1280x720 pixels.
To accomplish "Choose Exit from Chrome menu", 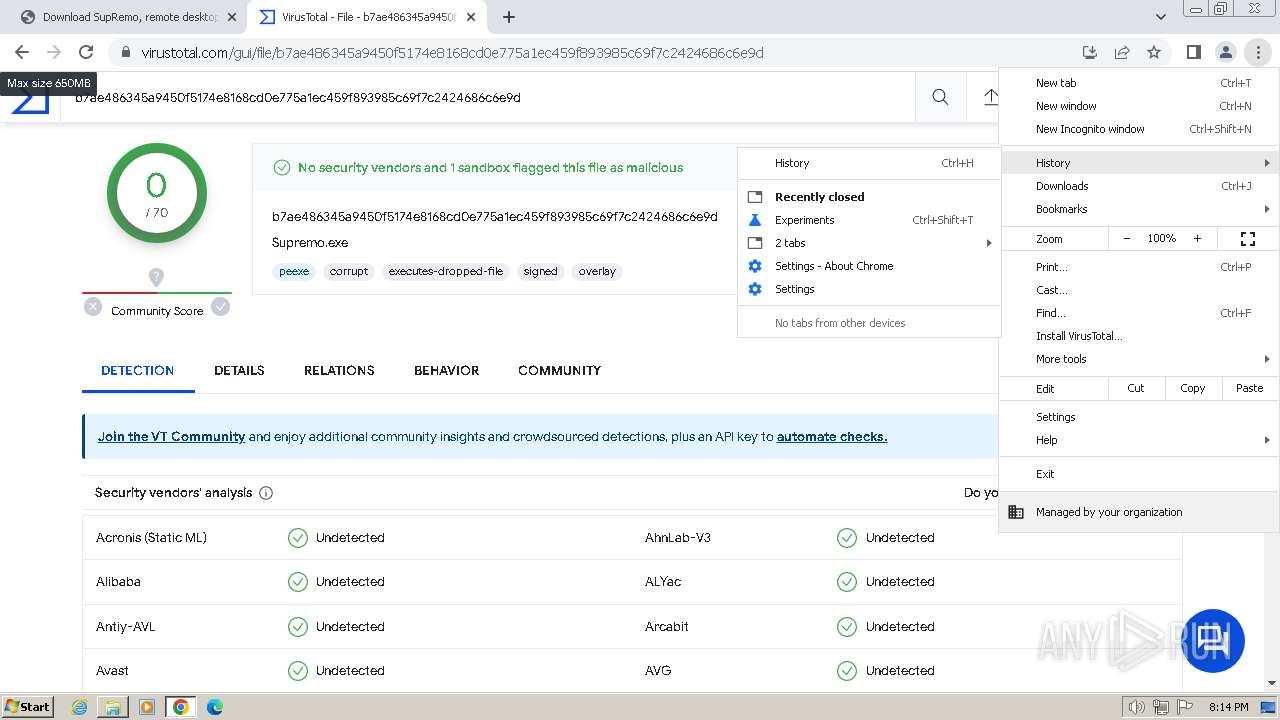I will [1139, 474].
